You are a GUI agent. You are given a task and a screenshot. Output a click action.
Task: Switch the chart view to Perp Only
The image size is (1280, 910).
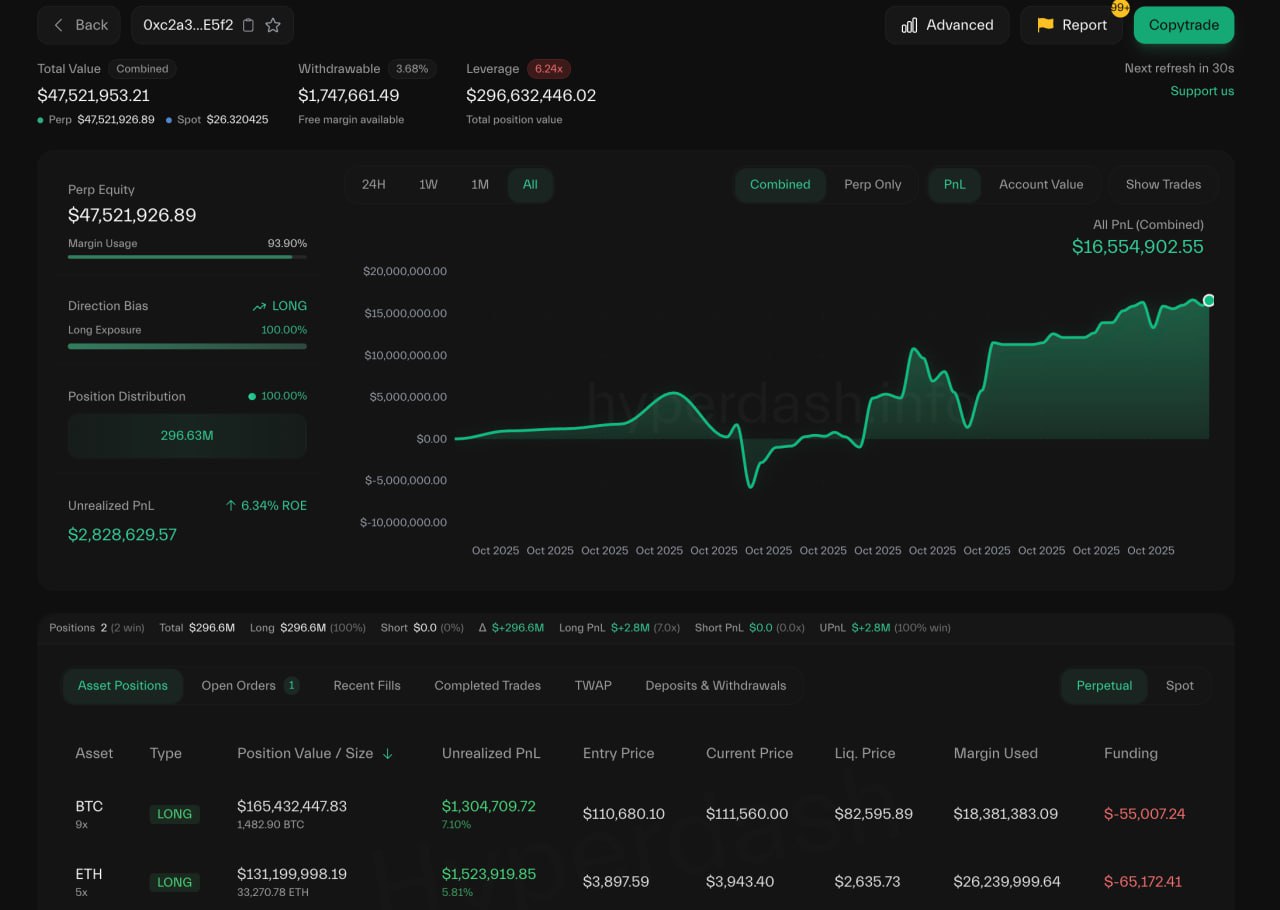872,185
